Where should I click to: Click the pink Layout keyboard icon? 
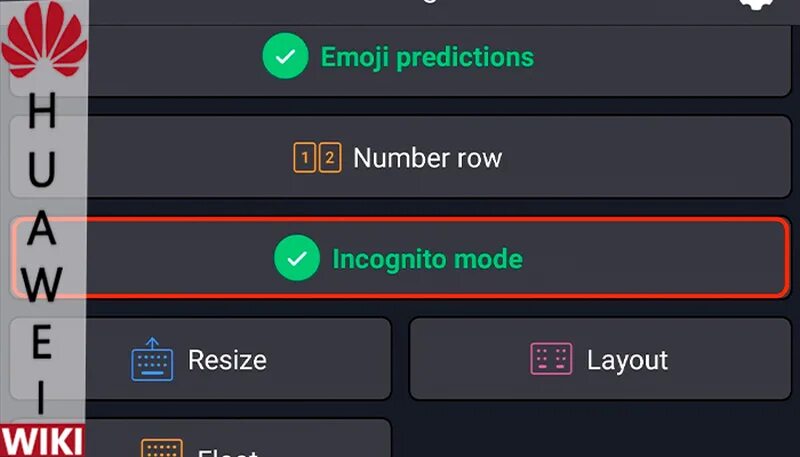pyautogui.click(x=551, y=360)
